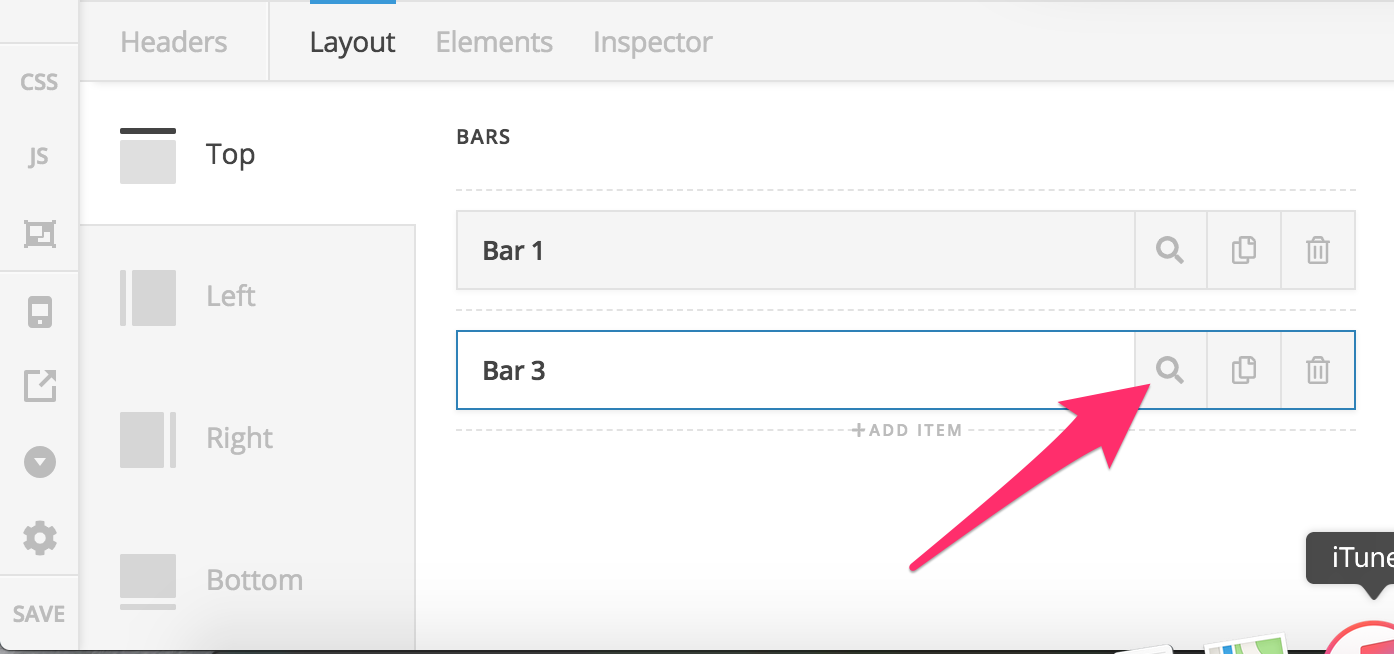Click Add Item below the bars
This screenshot has width=1394, height=654.
click(906, 430)
